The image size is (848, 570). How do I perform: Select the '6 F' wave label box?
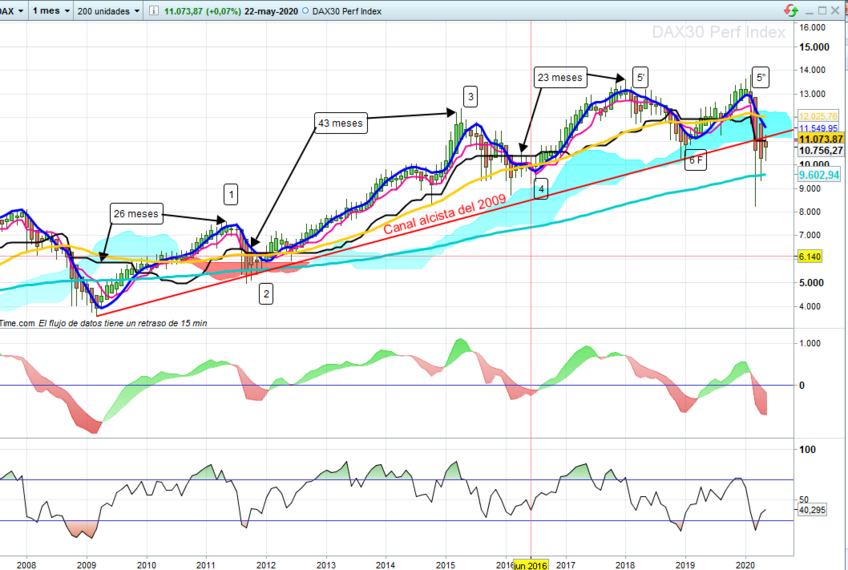[695, 160]
